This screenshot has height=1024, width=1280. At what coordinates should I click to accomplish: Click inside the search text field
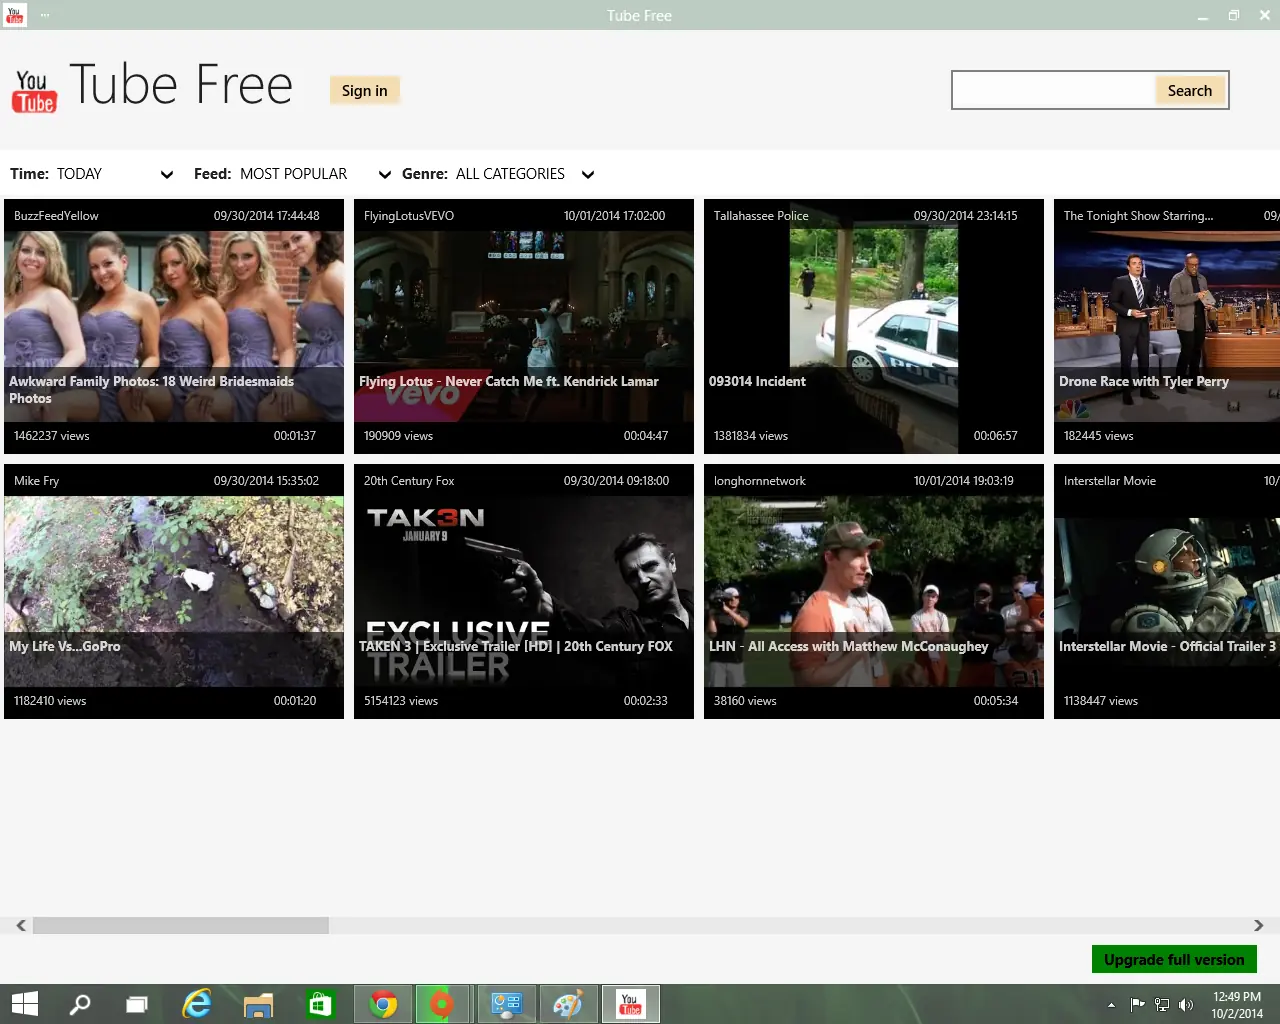[x=1054, y=90]
